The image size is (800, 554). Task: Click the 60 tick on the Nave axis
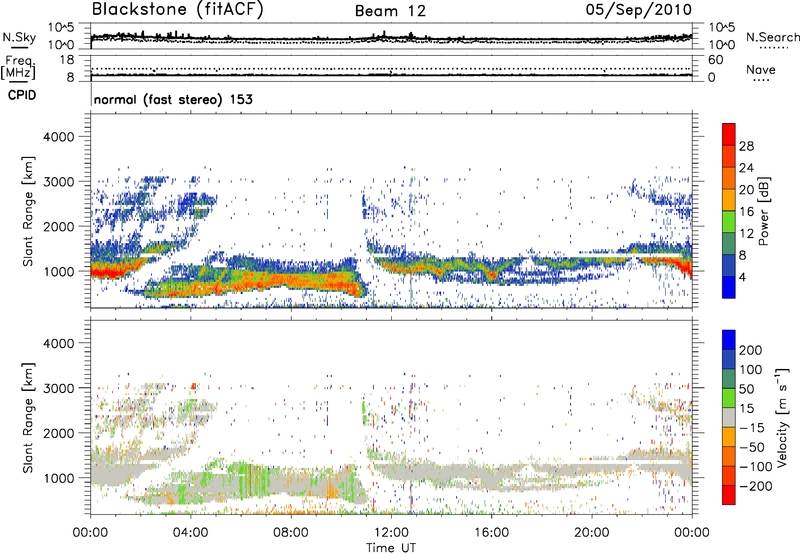click(715, 60)
